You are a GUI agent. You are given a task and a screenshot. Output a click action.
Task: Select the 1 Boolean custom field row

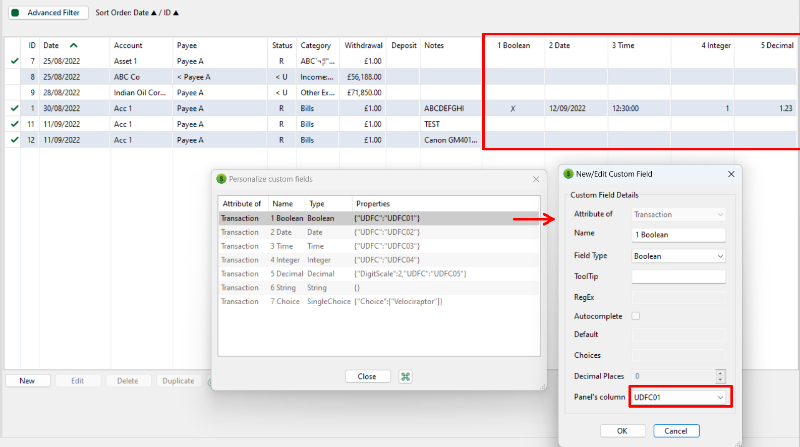click(x=379, y=218)
